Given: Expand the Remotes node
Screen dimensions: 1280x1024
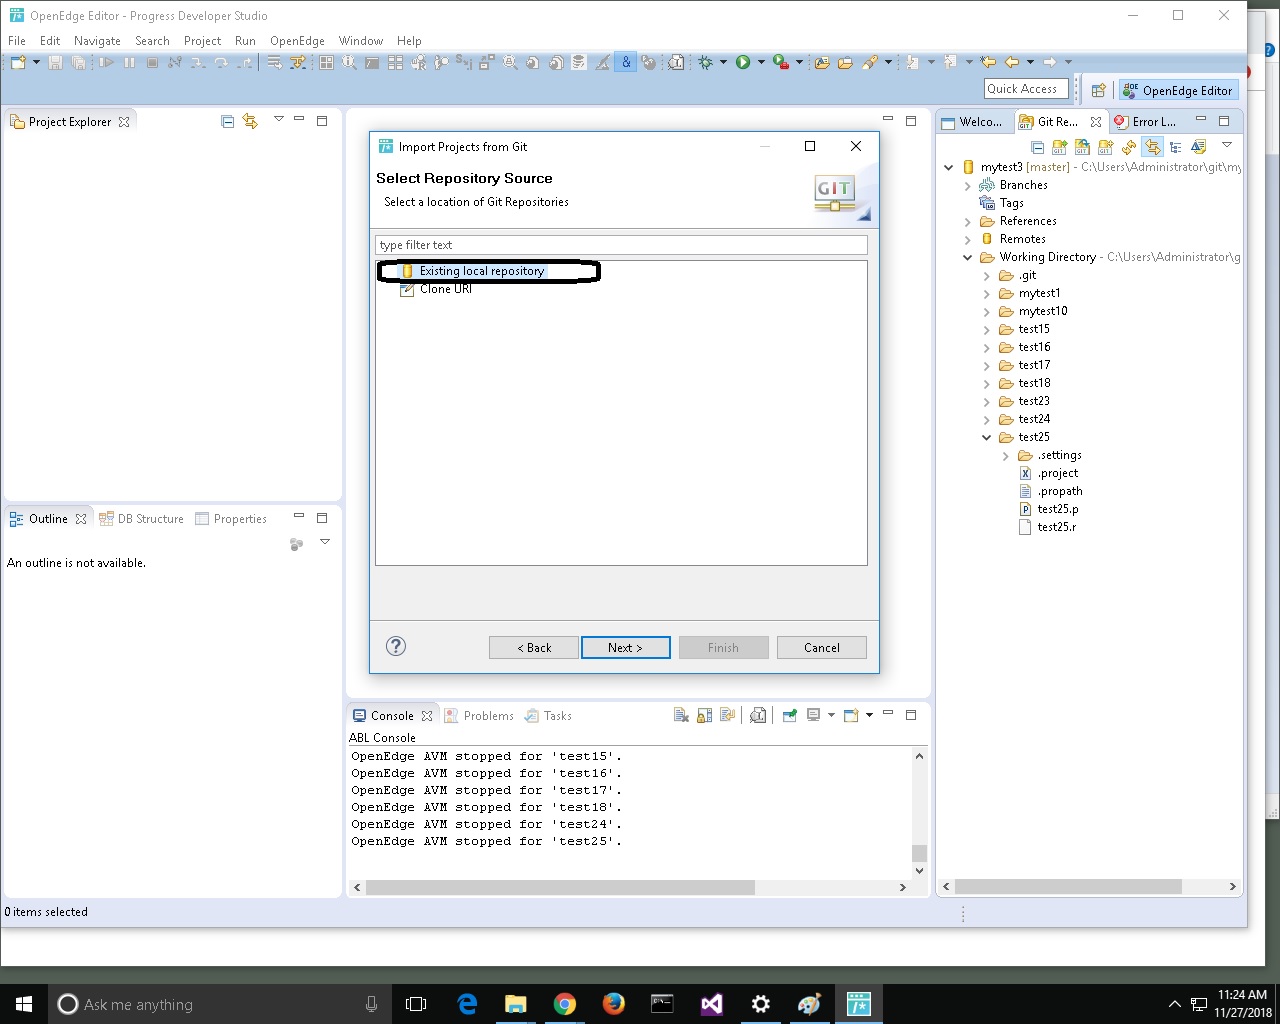Looking at the screenshot, I should (968, 239).
